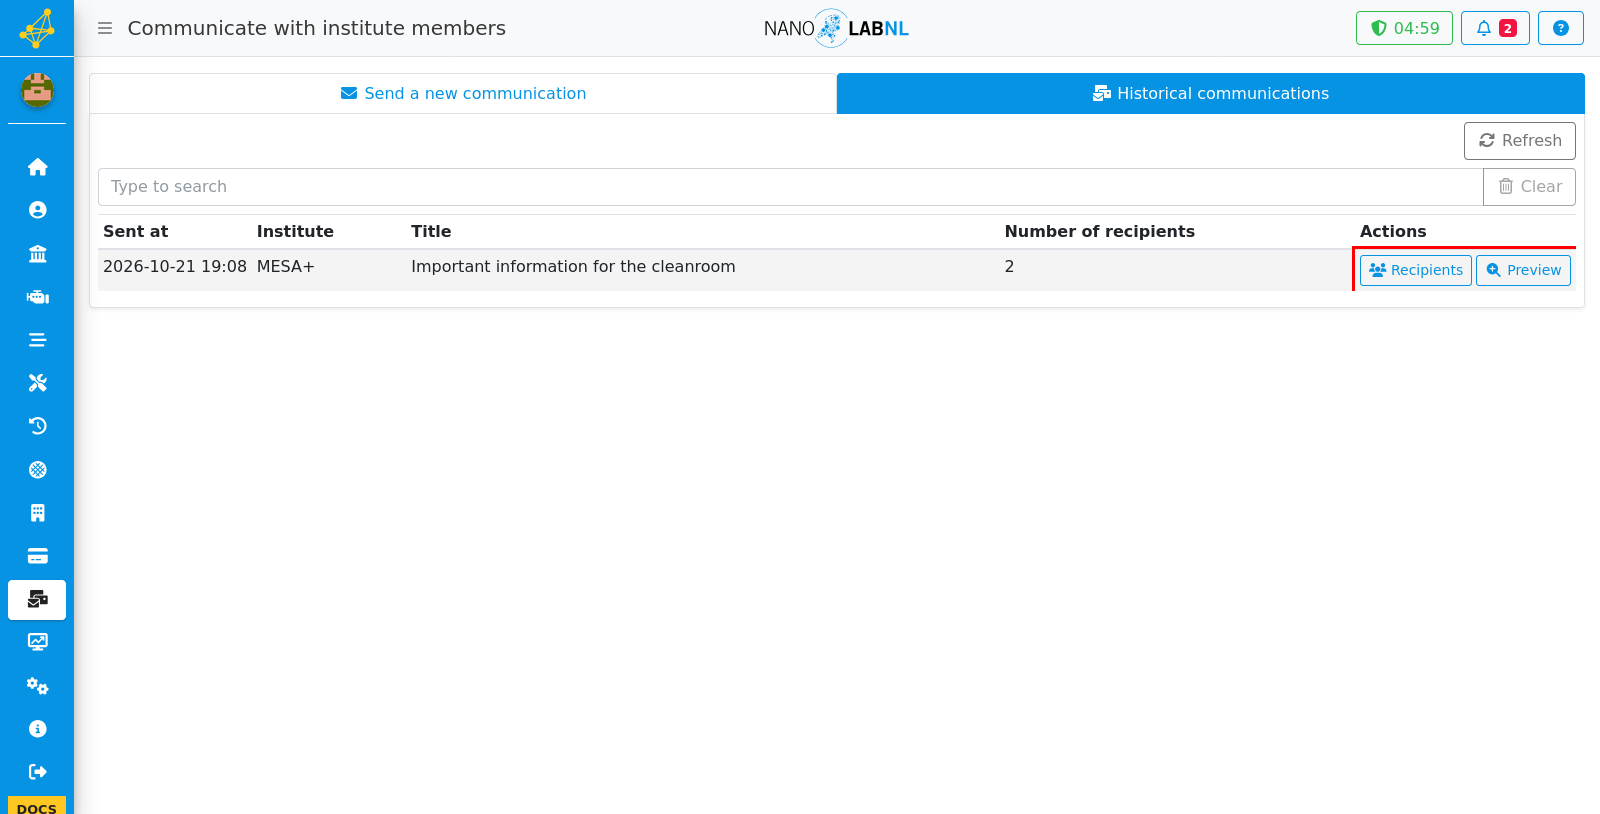Open the gears settings icon in sidebar
The width and height of the screenshot is (1600, 814).
point(37,686)
